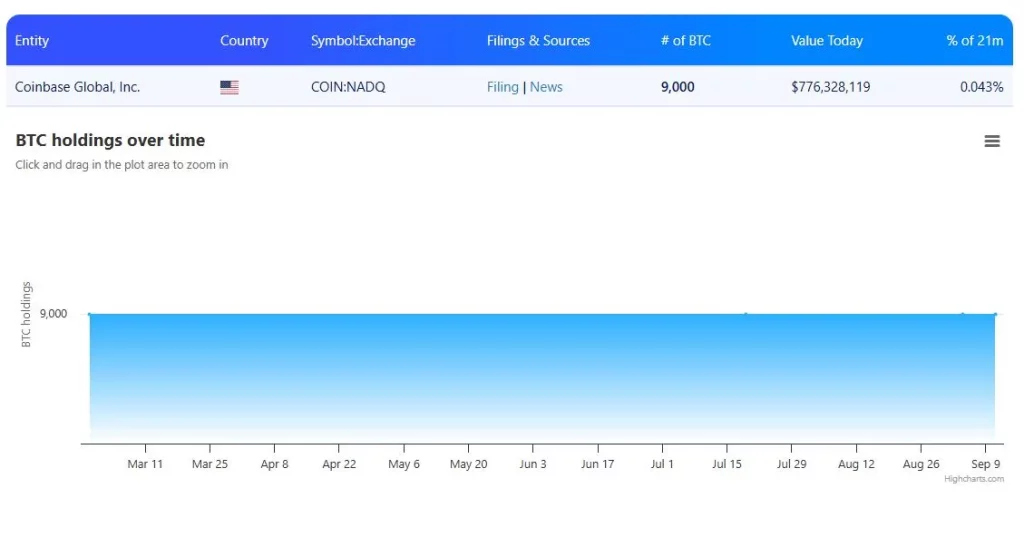
Task: Click the Jul 15 x-axis label
Action: pos(727,464)
